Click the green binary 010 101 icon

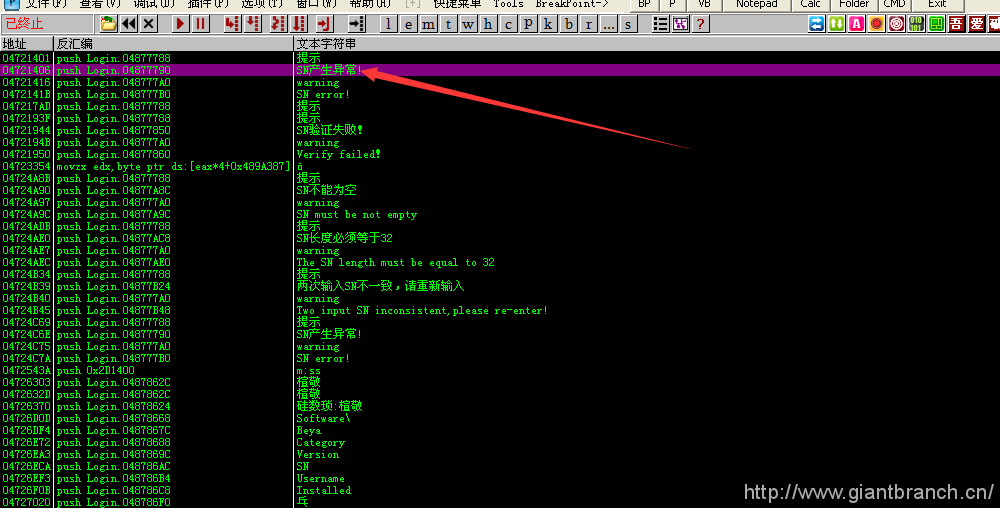click(917, 24)
